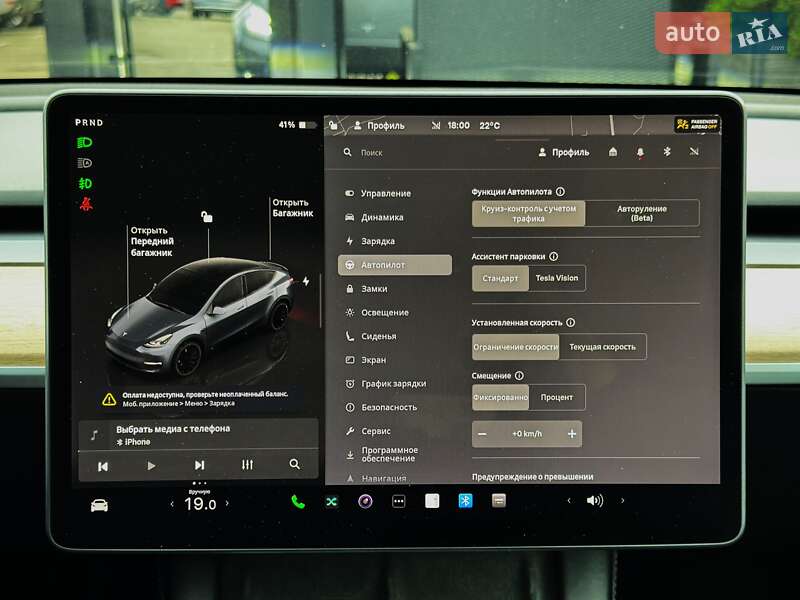This screenshot has width=800, height=600.
Task: Show info for Смещение
Action: (519, 376)
